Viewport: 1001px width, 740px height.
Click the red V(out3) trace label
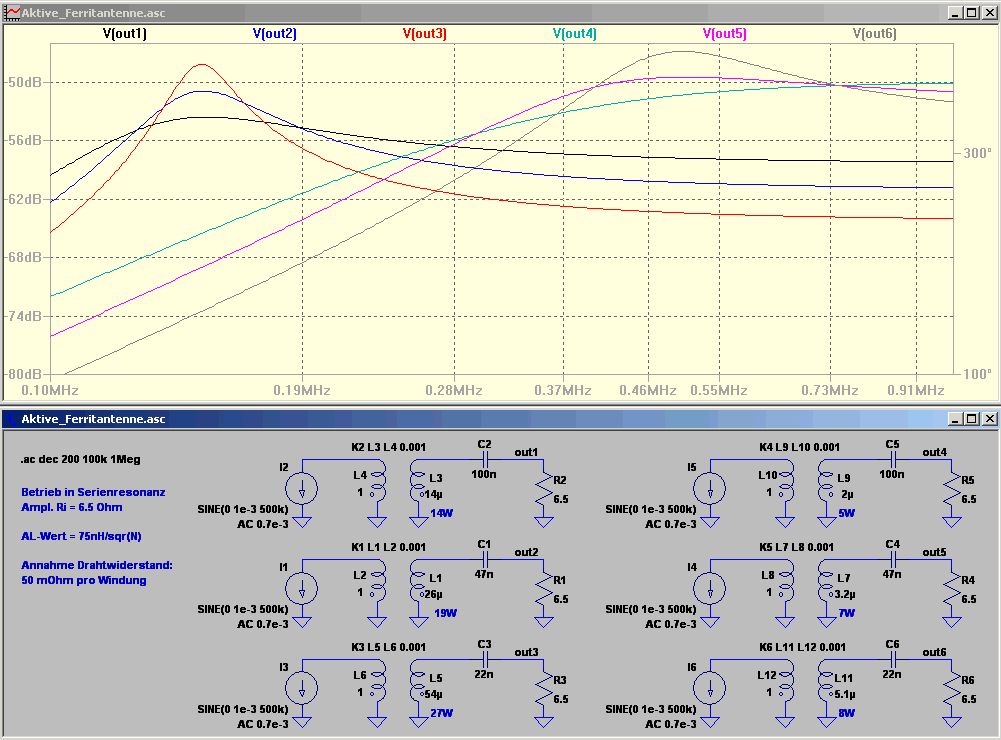tap(425, 33)
